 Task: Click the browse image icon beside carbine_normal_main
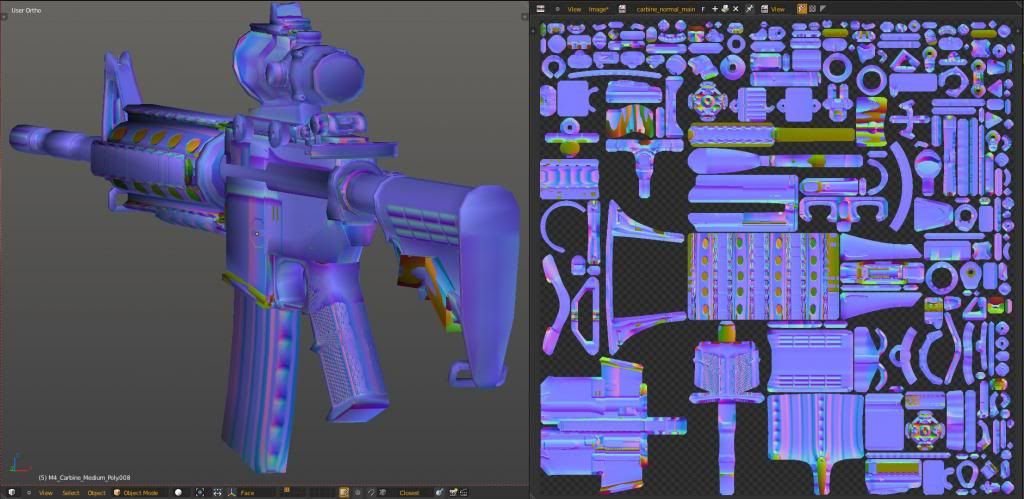tap(622, 8)
